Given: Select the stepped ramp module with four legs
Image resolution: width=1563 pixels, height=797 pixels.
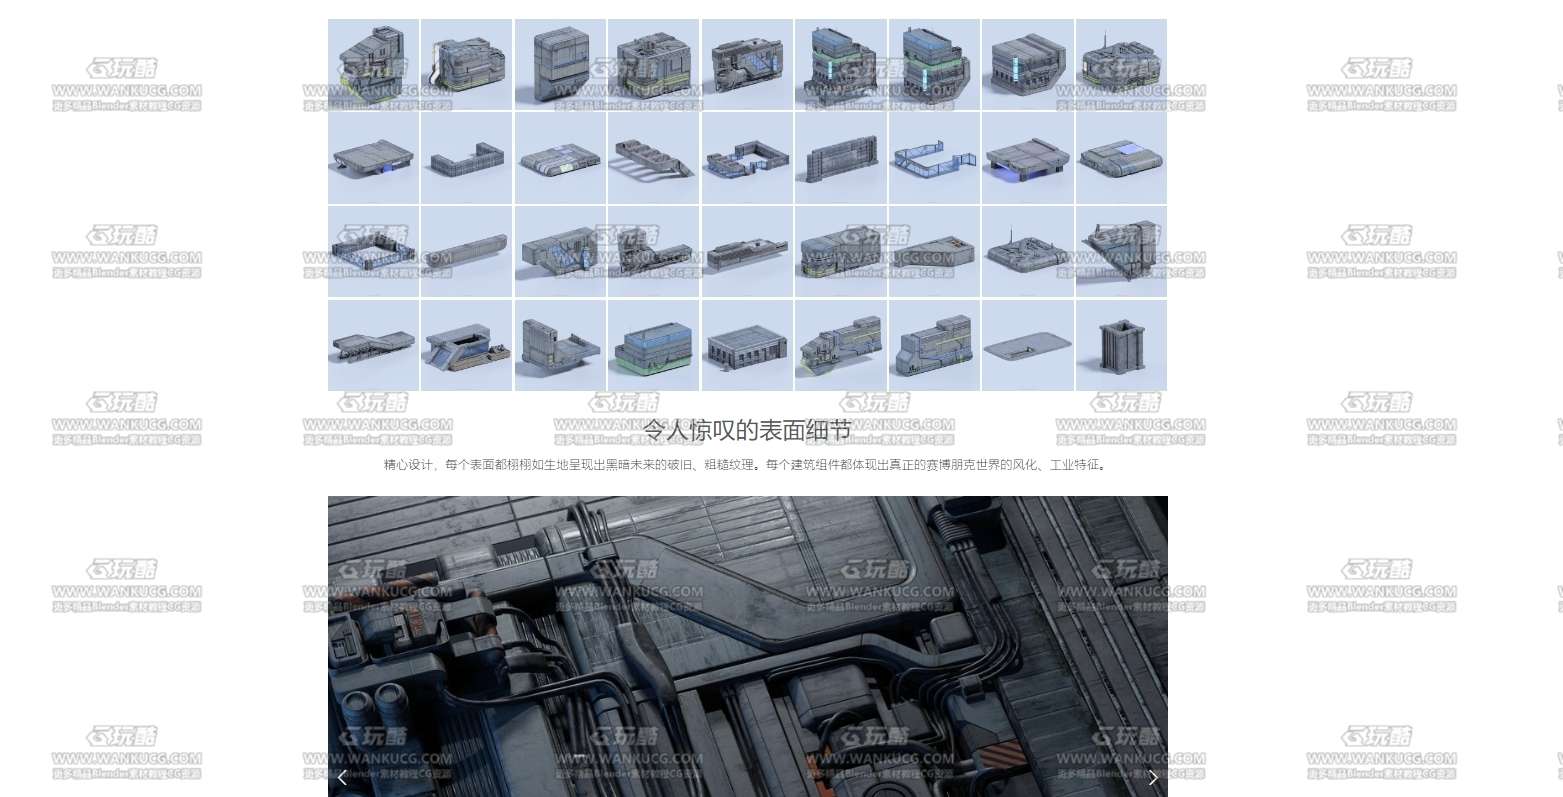Looking at the screenshot, I should coord(653,158).
